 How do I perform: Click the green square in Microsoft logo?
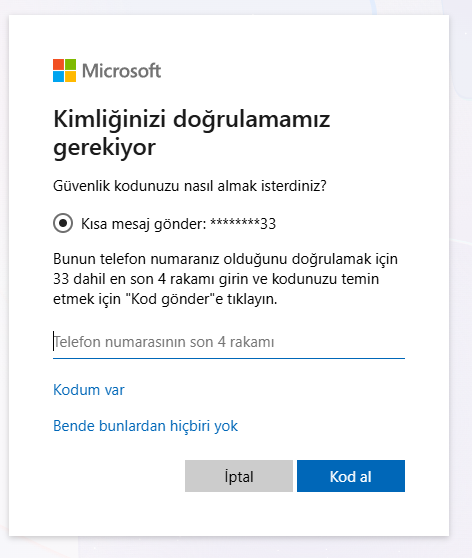pos(70,64)
